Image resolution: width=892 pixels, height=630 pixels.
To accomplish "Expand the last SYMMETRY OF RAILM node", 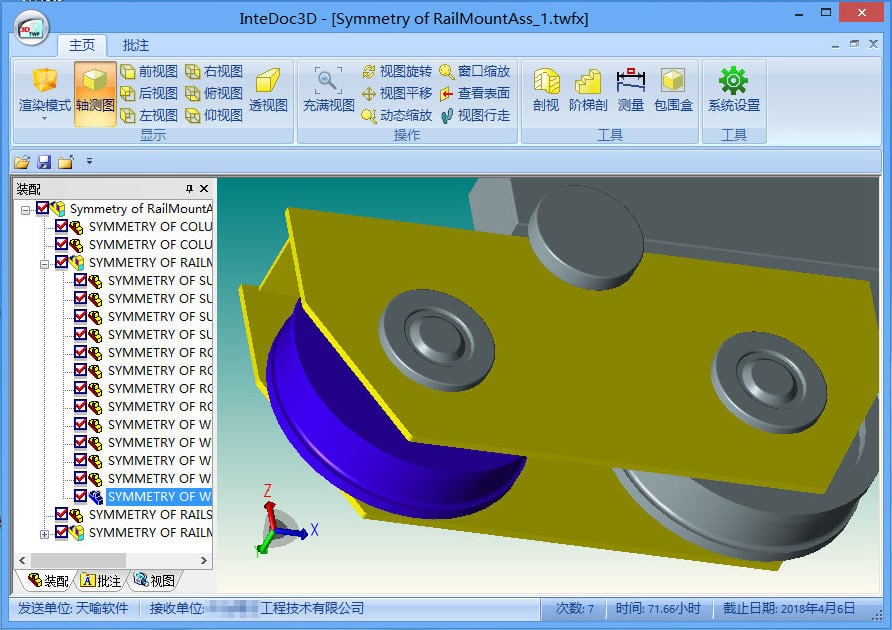I will pyautogui.click(x=44, y=534).
